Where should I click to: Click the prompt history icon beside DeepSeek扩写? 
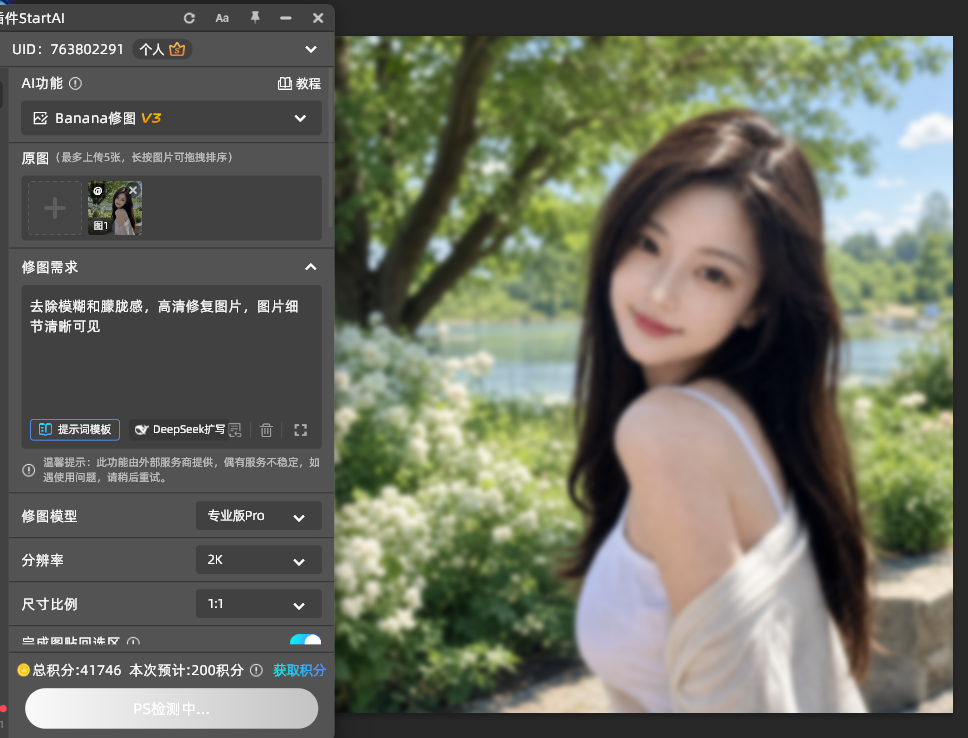[x=235, y=430]
